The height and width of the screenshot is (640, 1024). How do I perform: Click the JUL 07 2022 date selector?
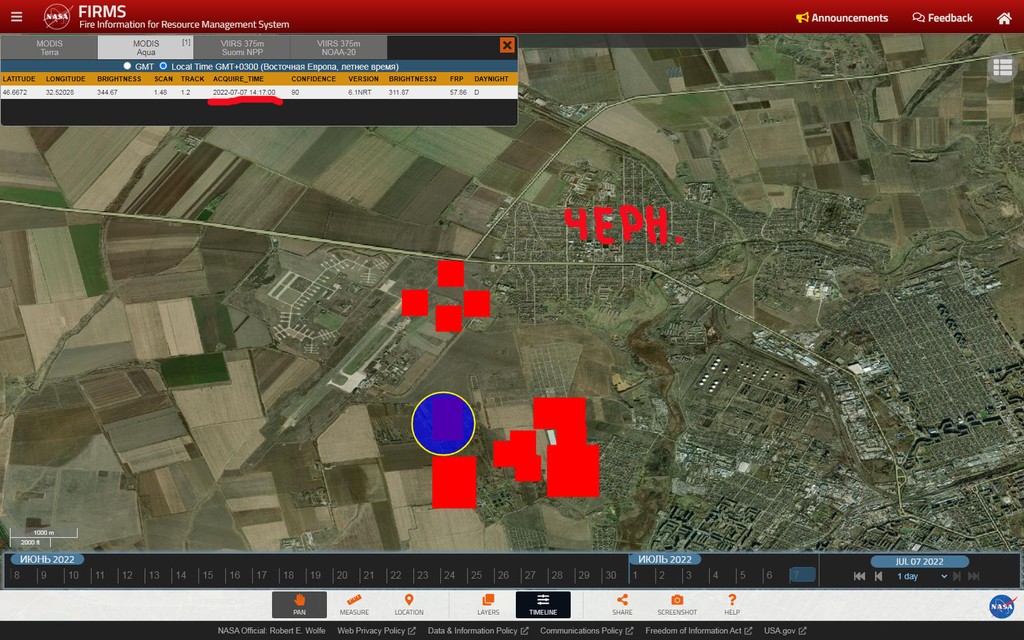tap(919, 562)
